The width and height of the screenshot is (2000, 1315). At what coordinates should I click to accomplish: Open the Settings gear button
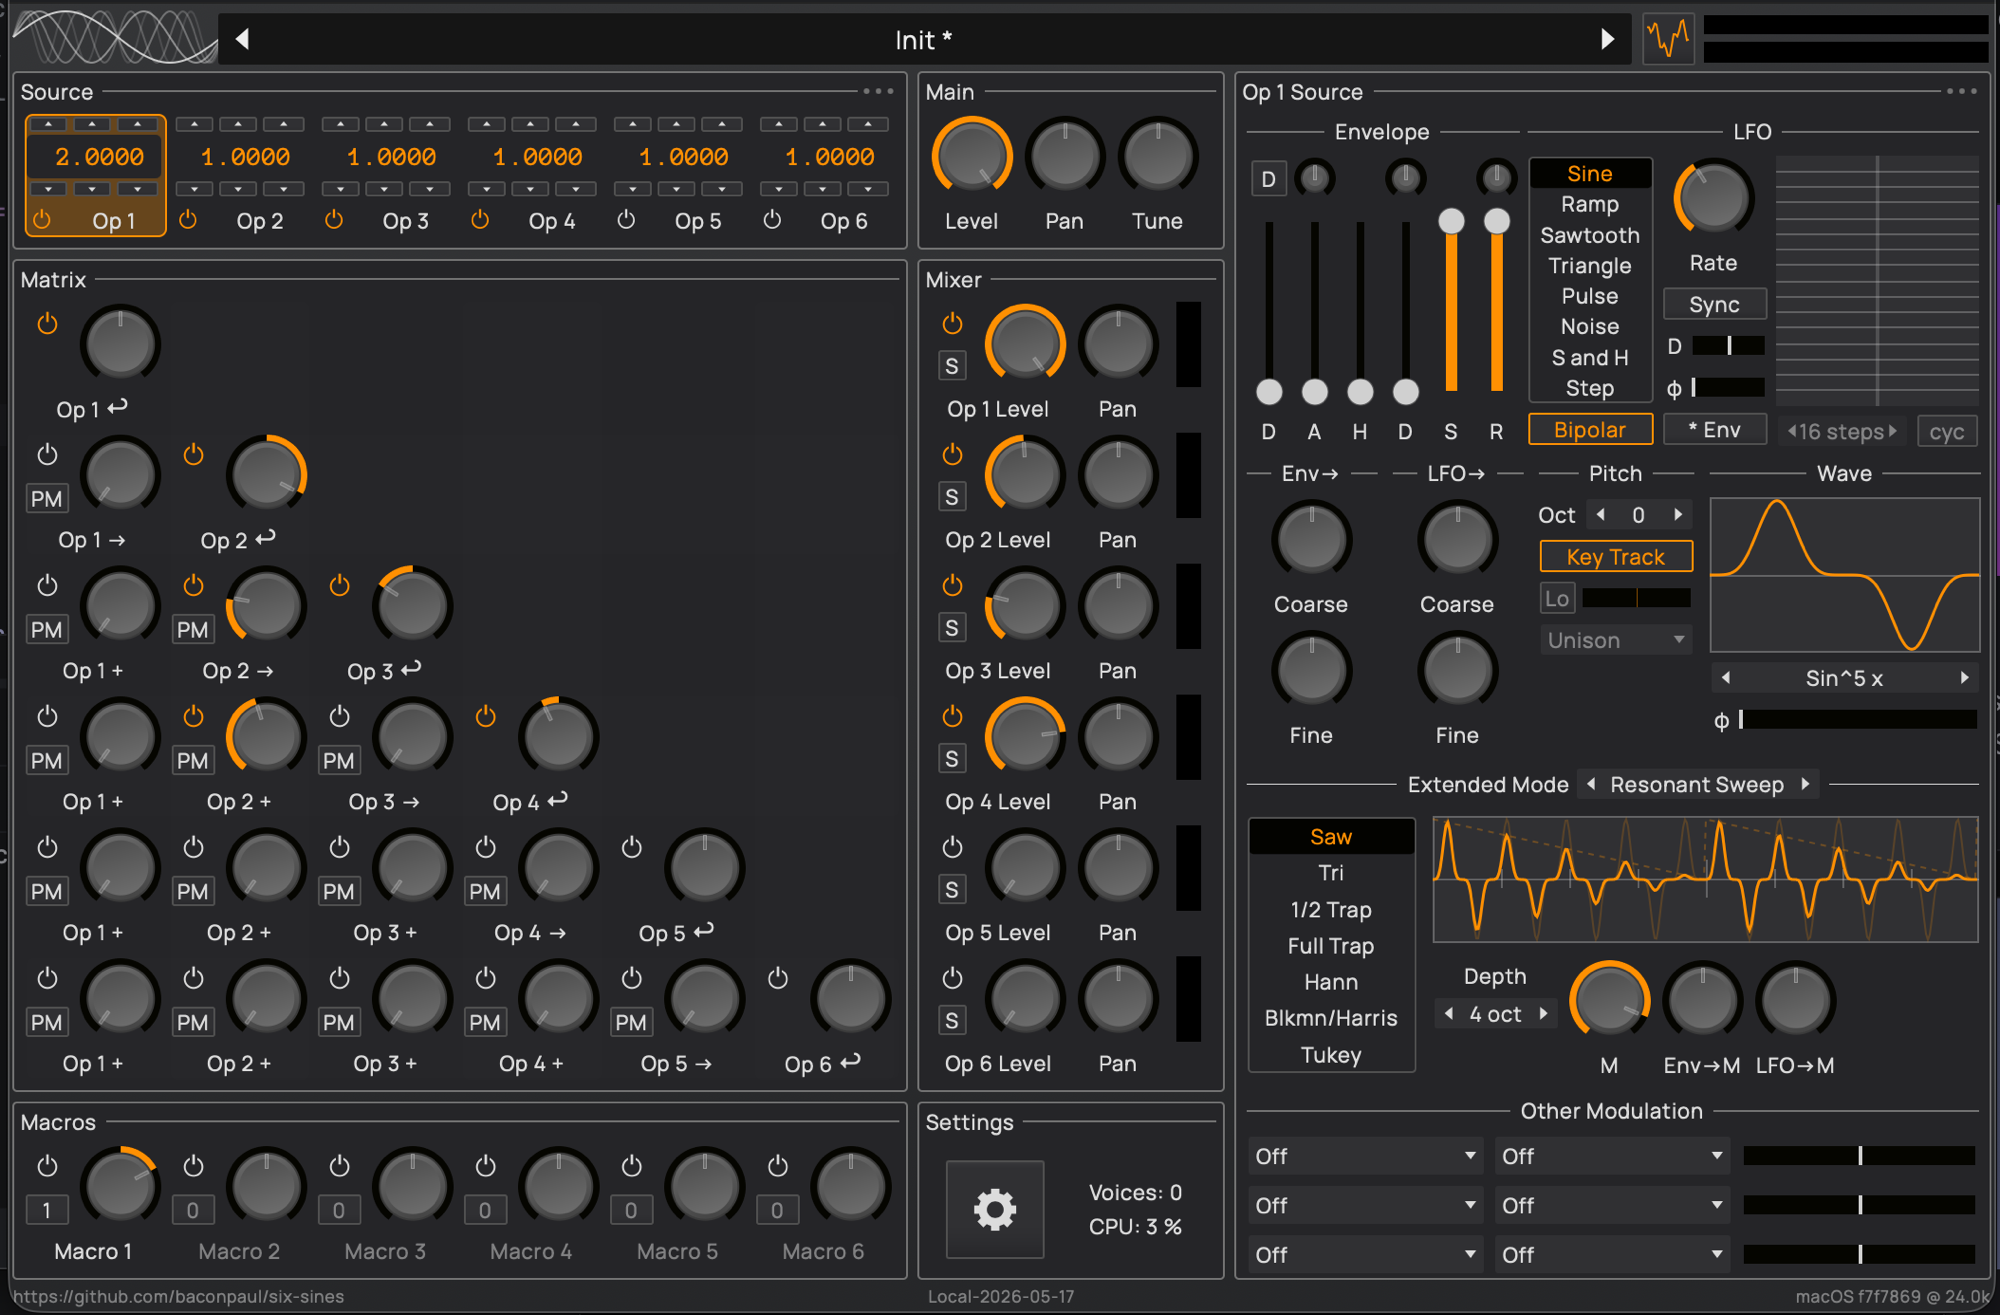click(995, 1209)
